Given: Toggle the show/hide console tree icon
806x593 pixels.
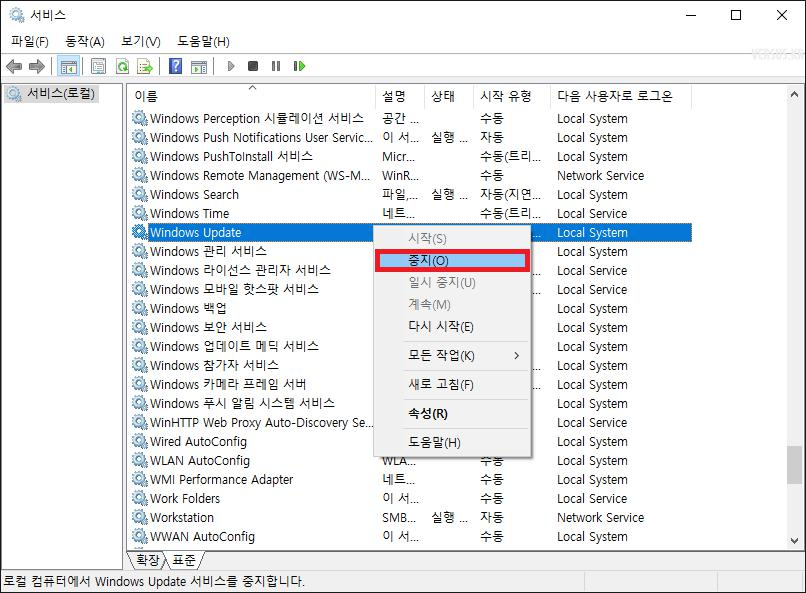Looking at the screenshot, I should click(68, 66).
